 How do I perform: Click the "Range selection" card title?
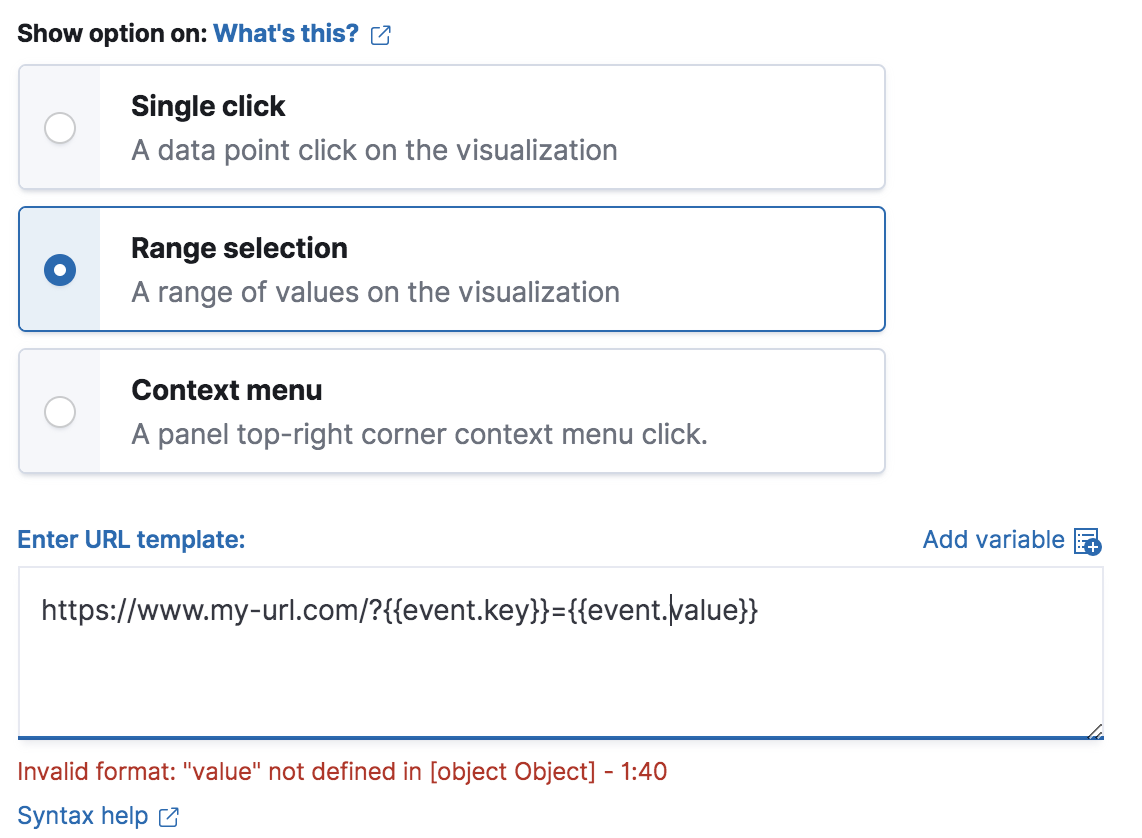(239, 248)
